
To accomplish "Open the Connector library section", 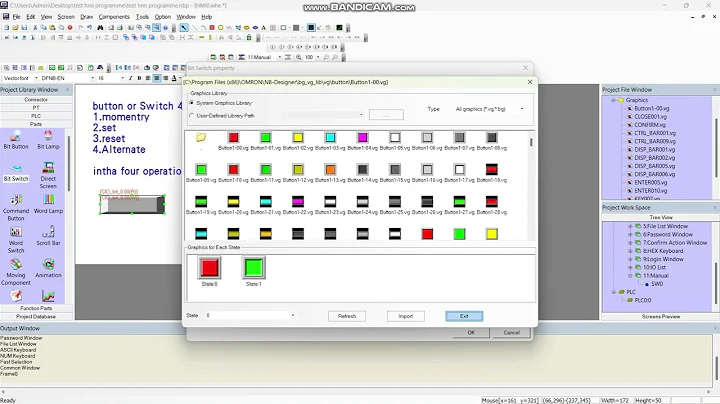I will click(36, 100).
